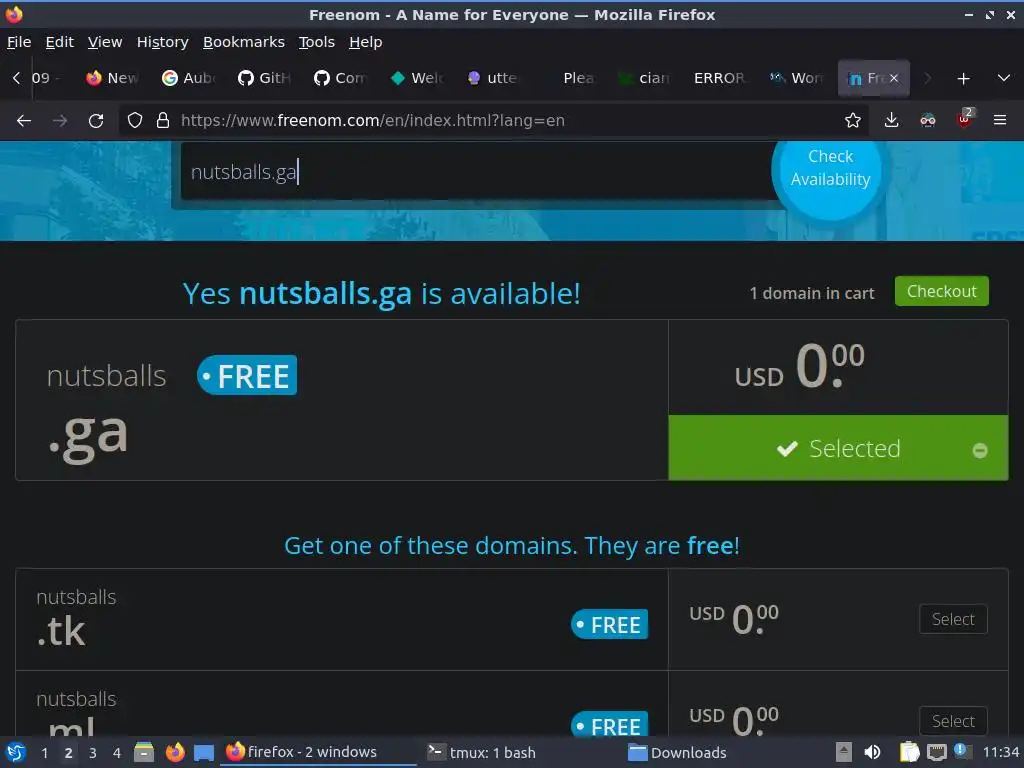This screenshot has width=1024, height=768.
Task: Switch to the New tab
Action: (112, 78)
